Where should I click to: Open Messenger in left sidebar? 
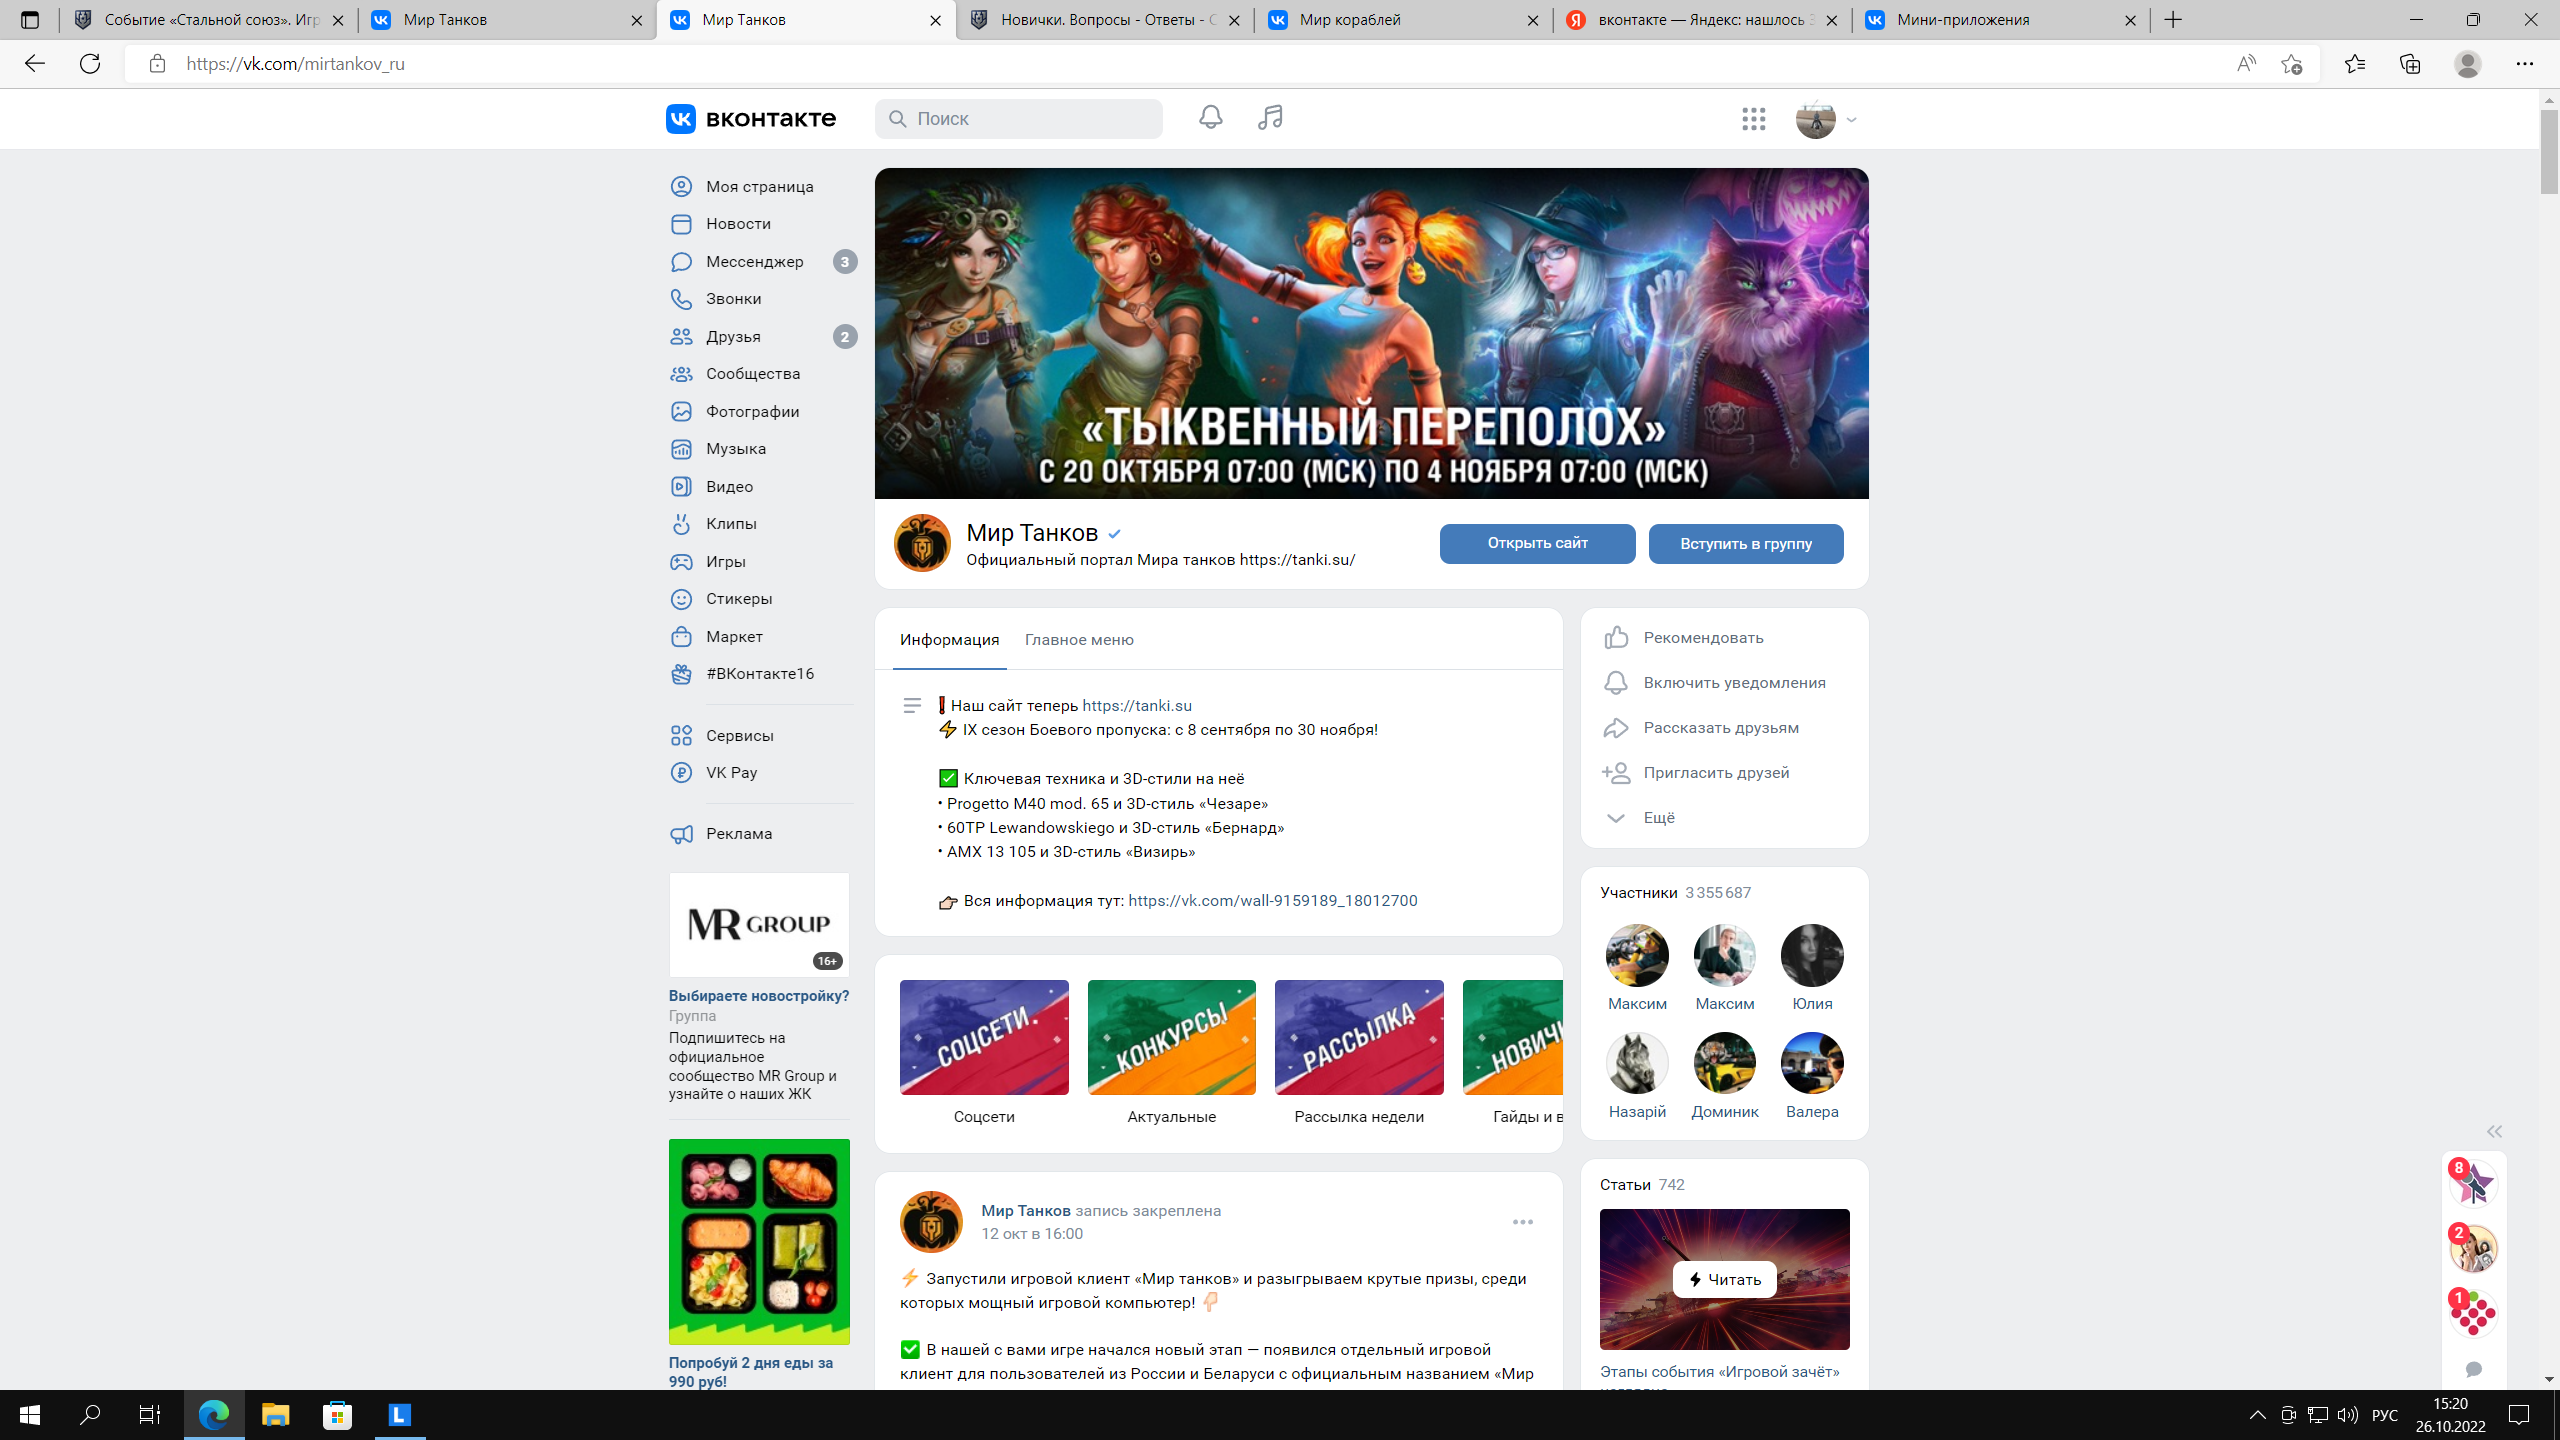pyautogui.click(x=754, y=261)
